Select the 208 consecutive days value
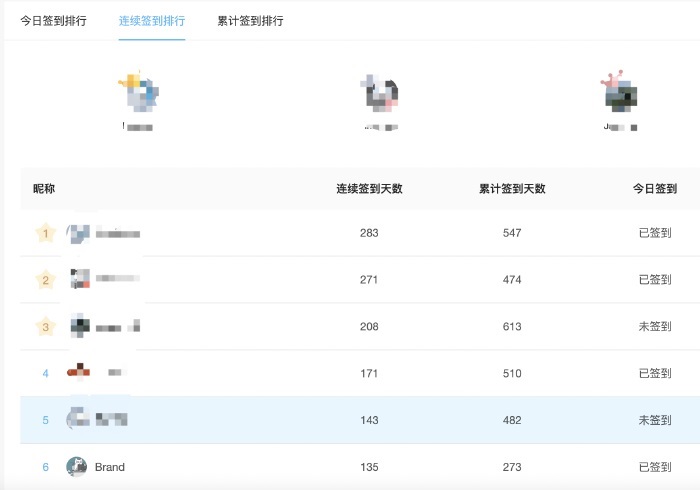The image size is (700, 490). pos(369,327)
